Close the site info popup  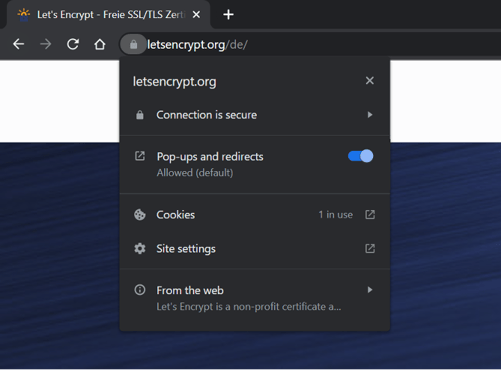[x=370, y=80]
